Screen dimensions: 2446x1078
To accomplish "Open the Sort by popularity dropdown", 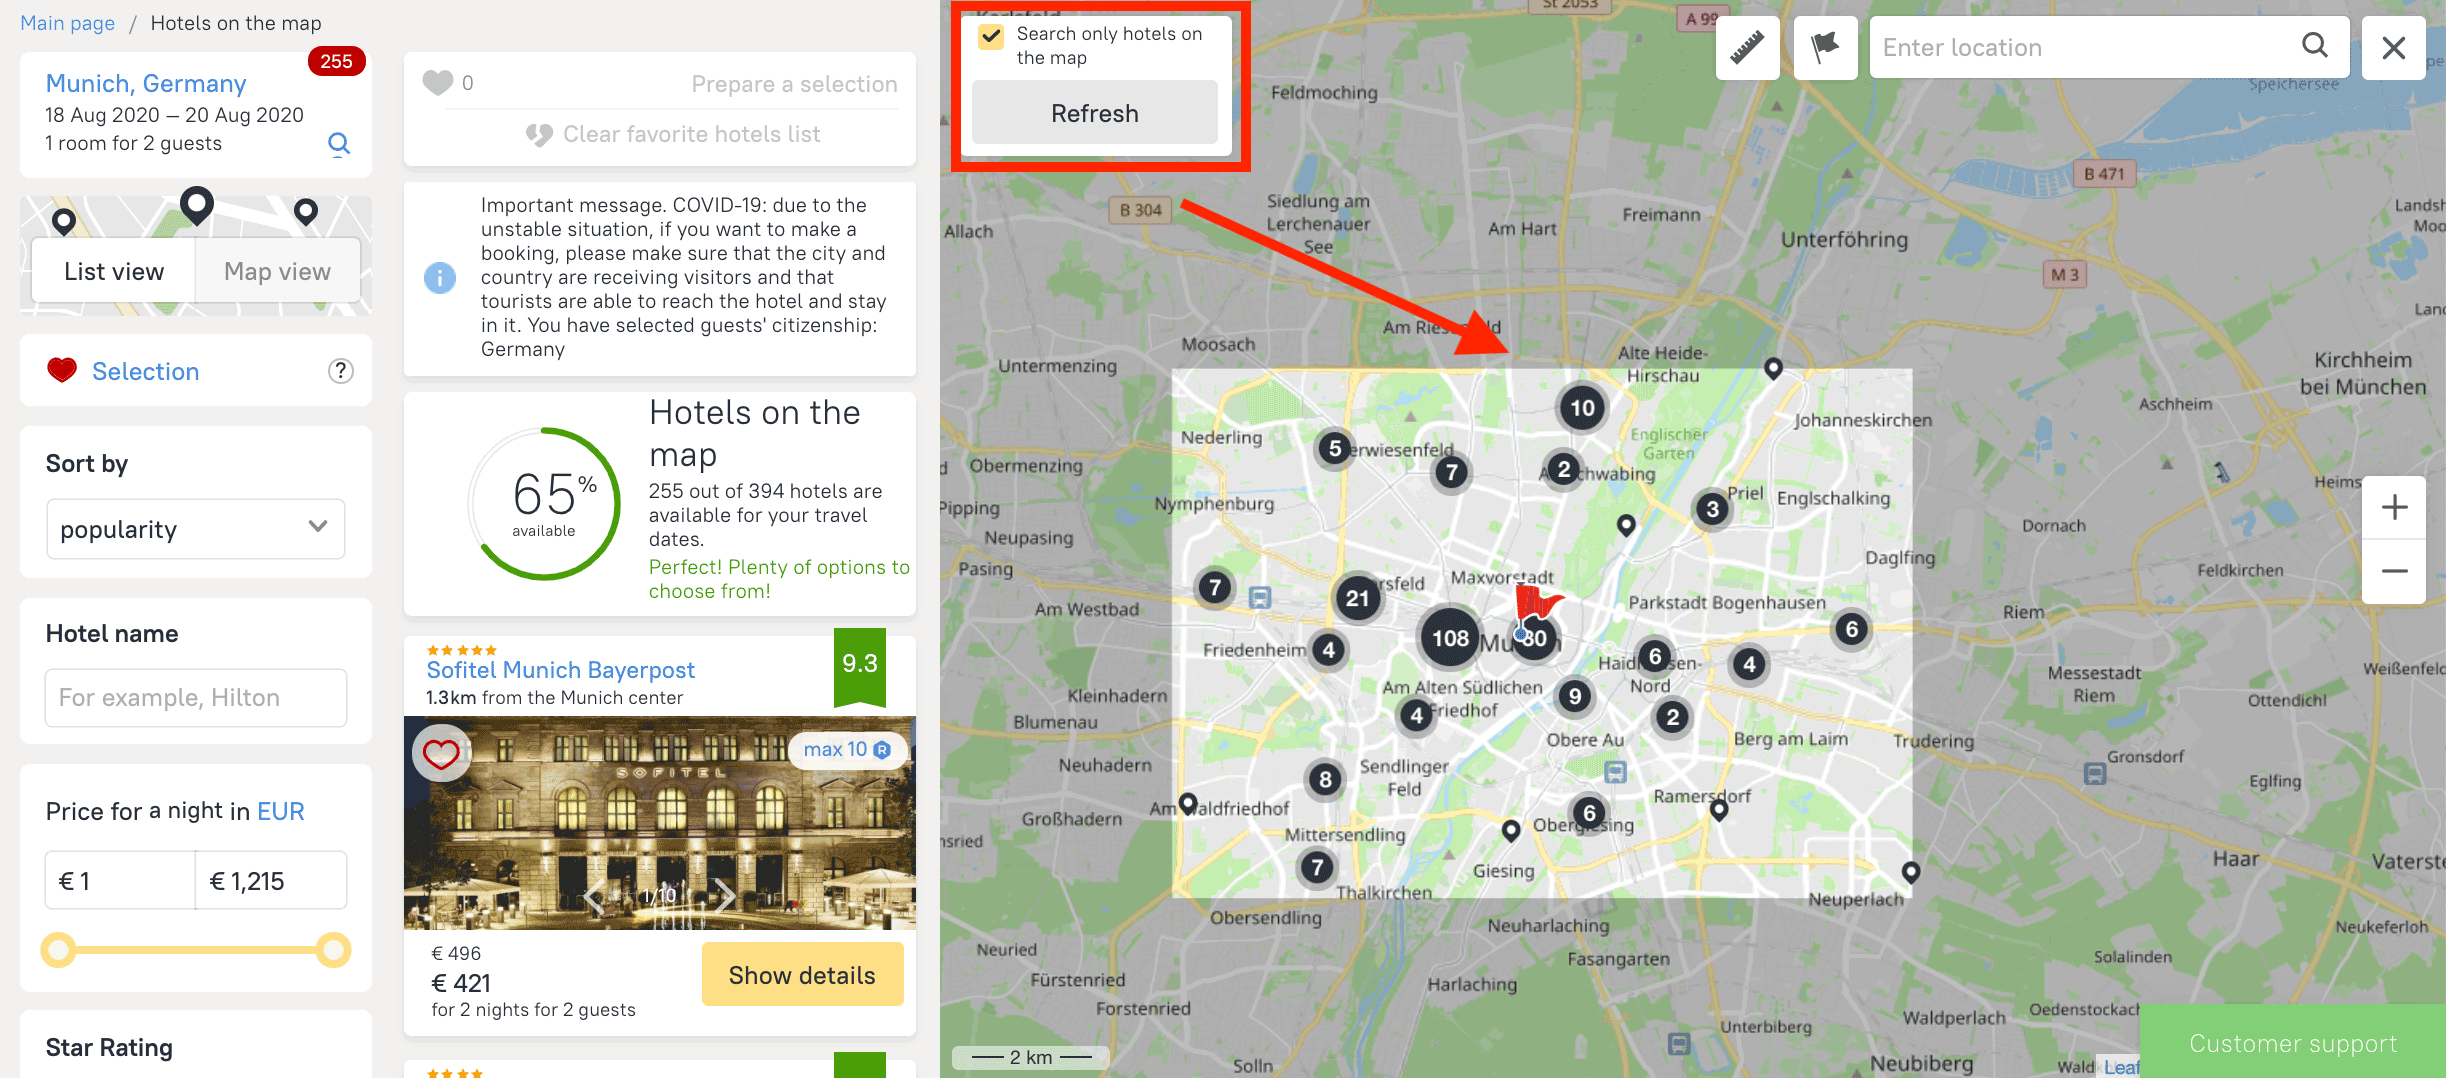I will (196, 529).
